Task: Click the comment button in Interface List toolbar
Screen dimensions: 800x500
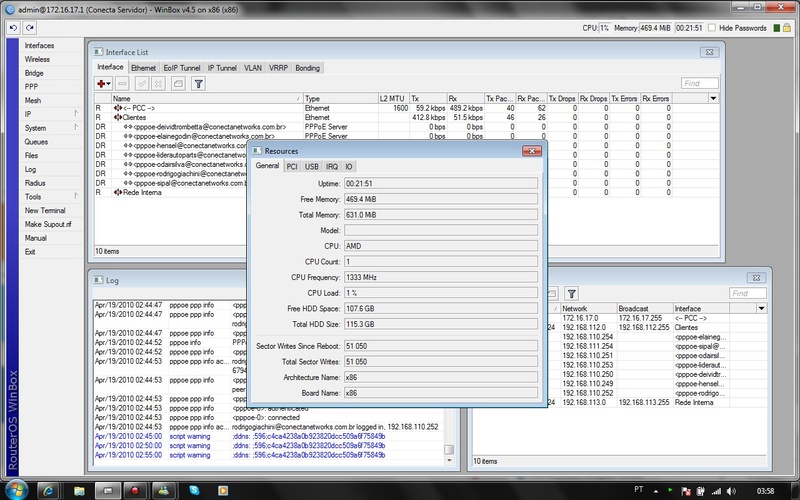Action: 178,84
